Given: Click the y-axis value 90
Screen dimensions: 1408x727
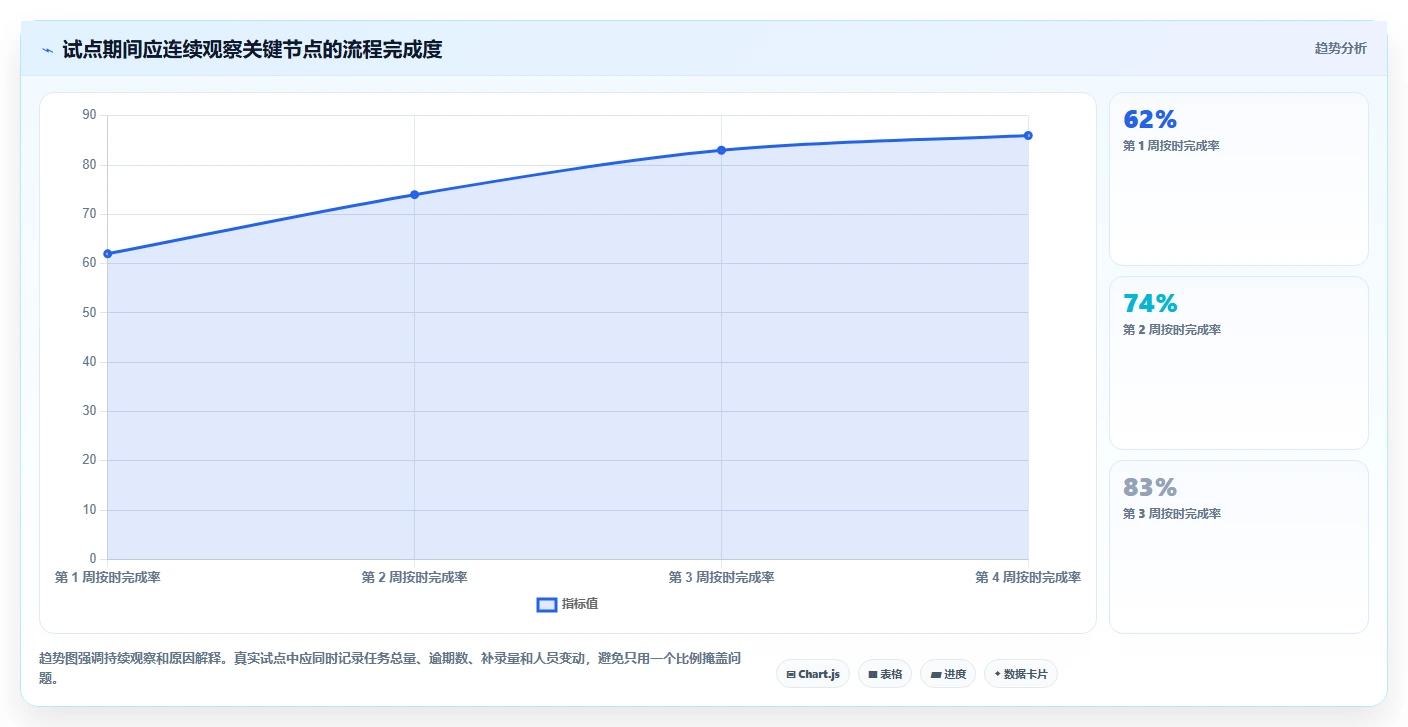Looking at the screenshot, I should (x=89, y=115).
